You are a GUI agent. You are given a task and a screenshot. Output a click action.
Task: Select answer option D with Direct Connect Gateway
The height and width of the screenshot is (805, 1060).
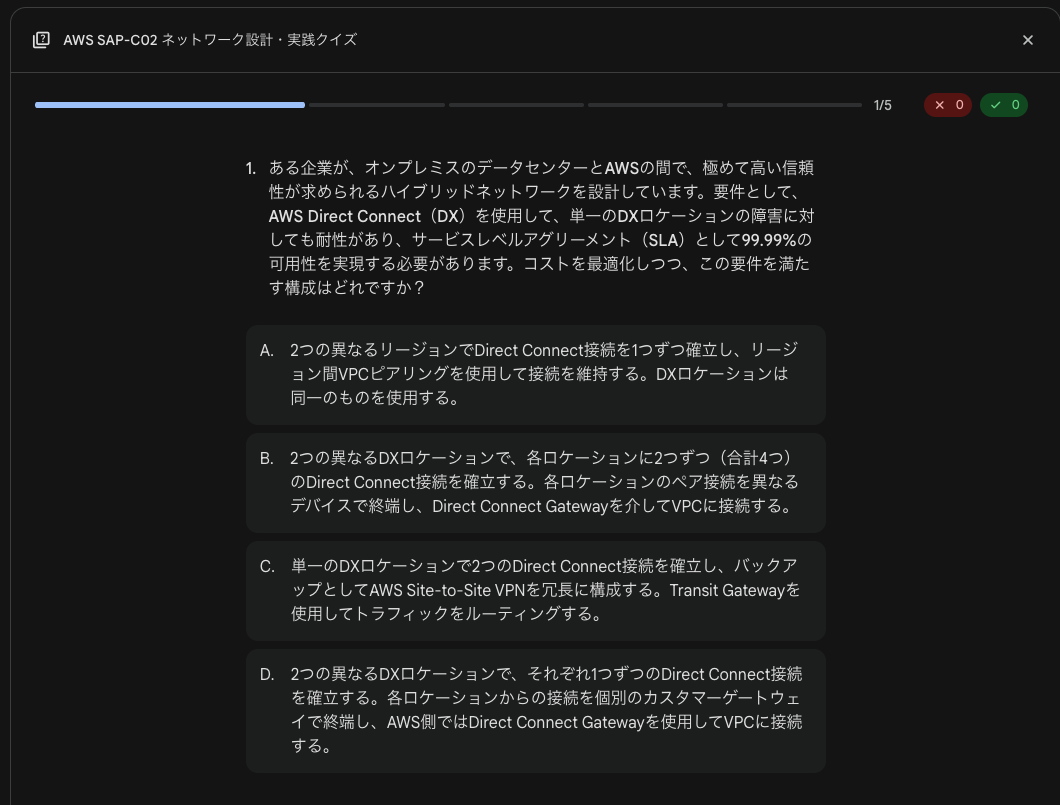click(x=536, y=710)
